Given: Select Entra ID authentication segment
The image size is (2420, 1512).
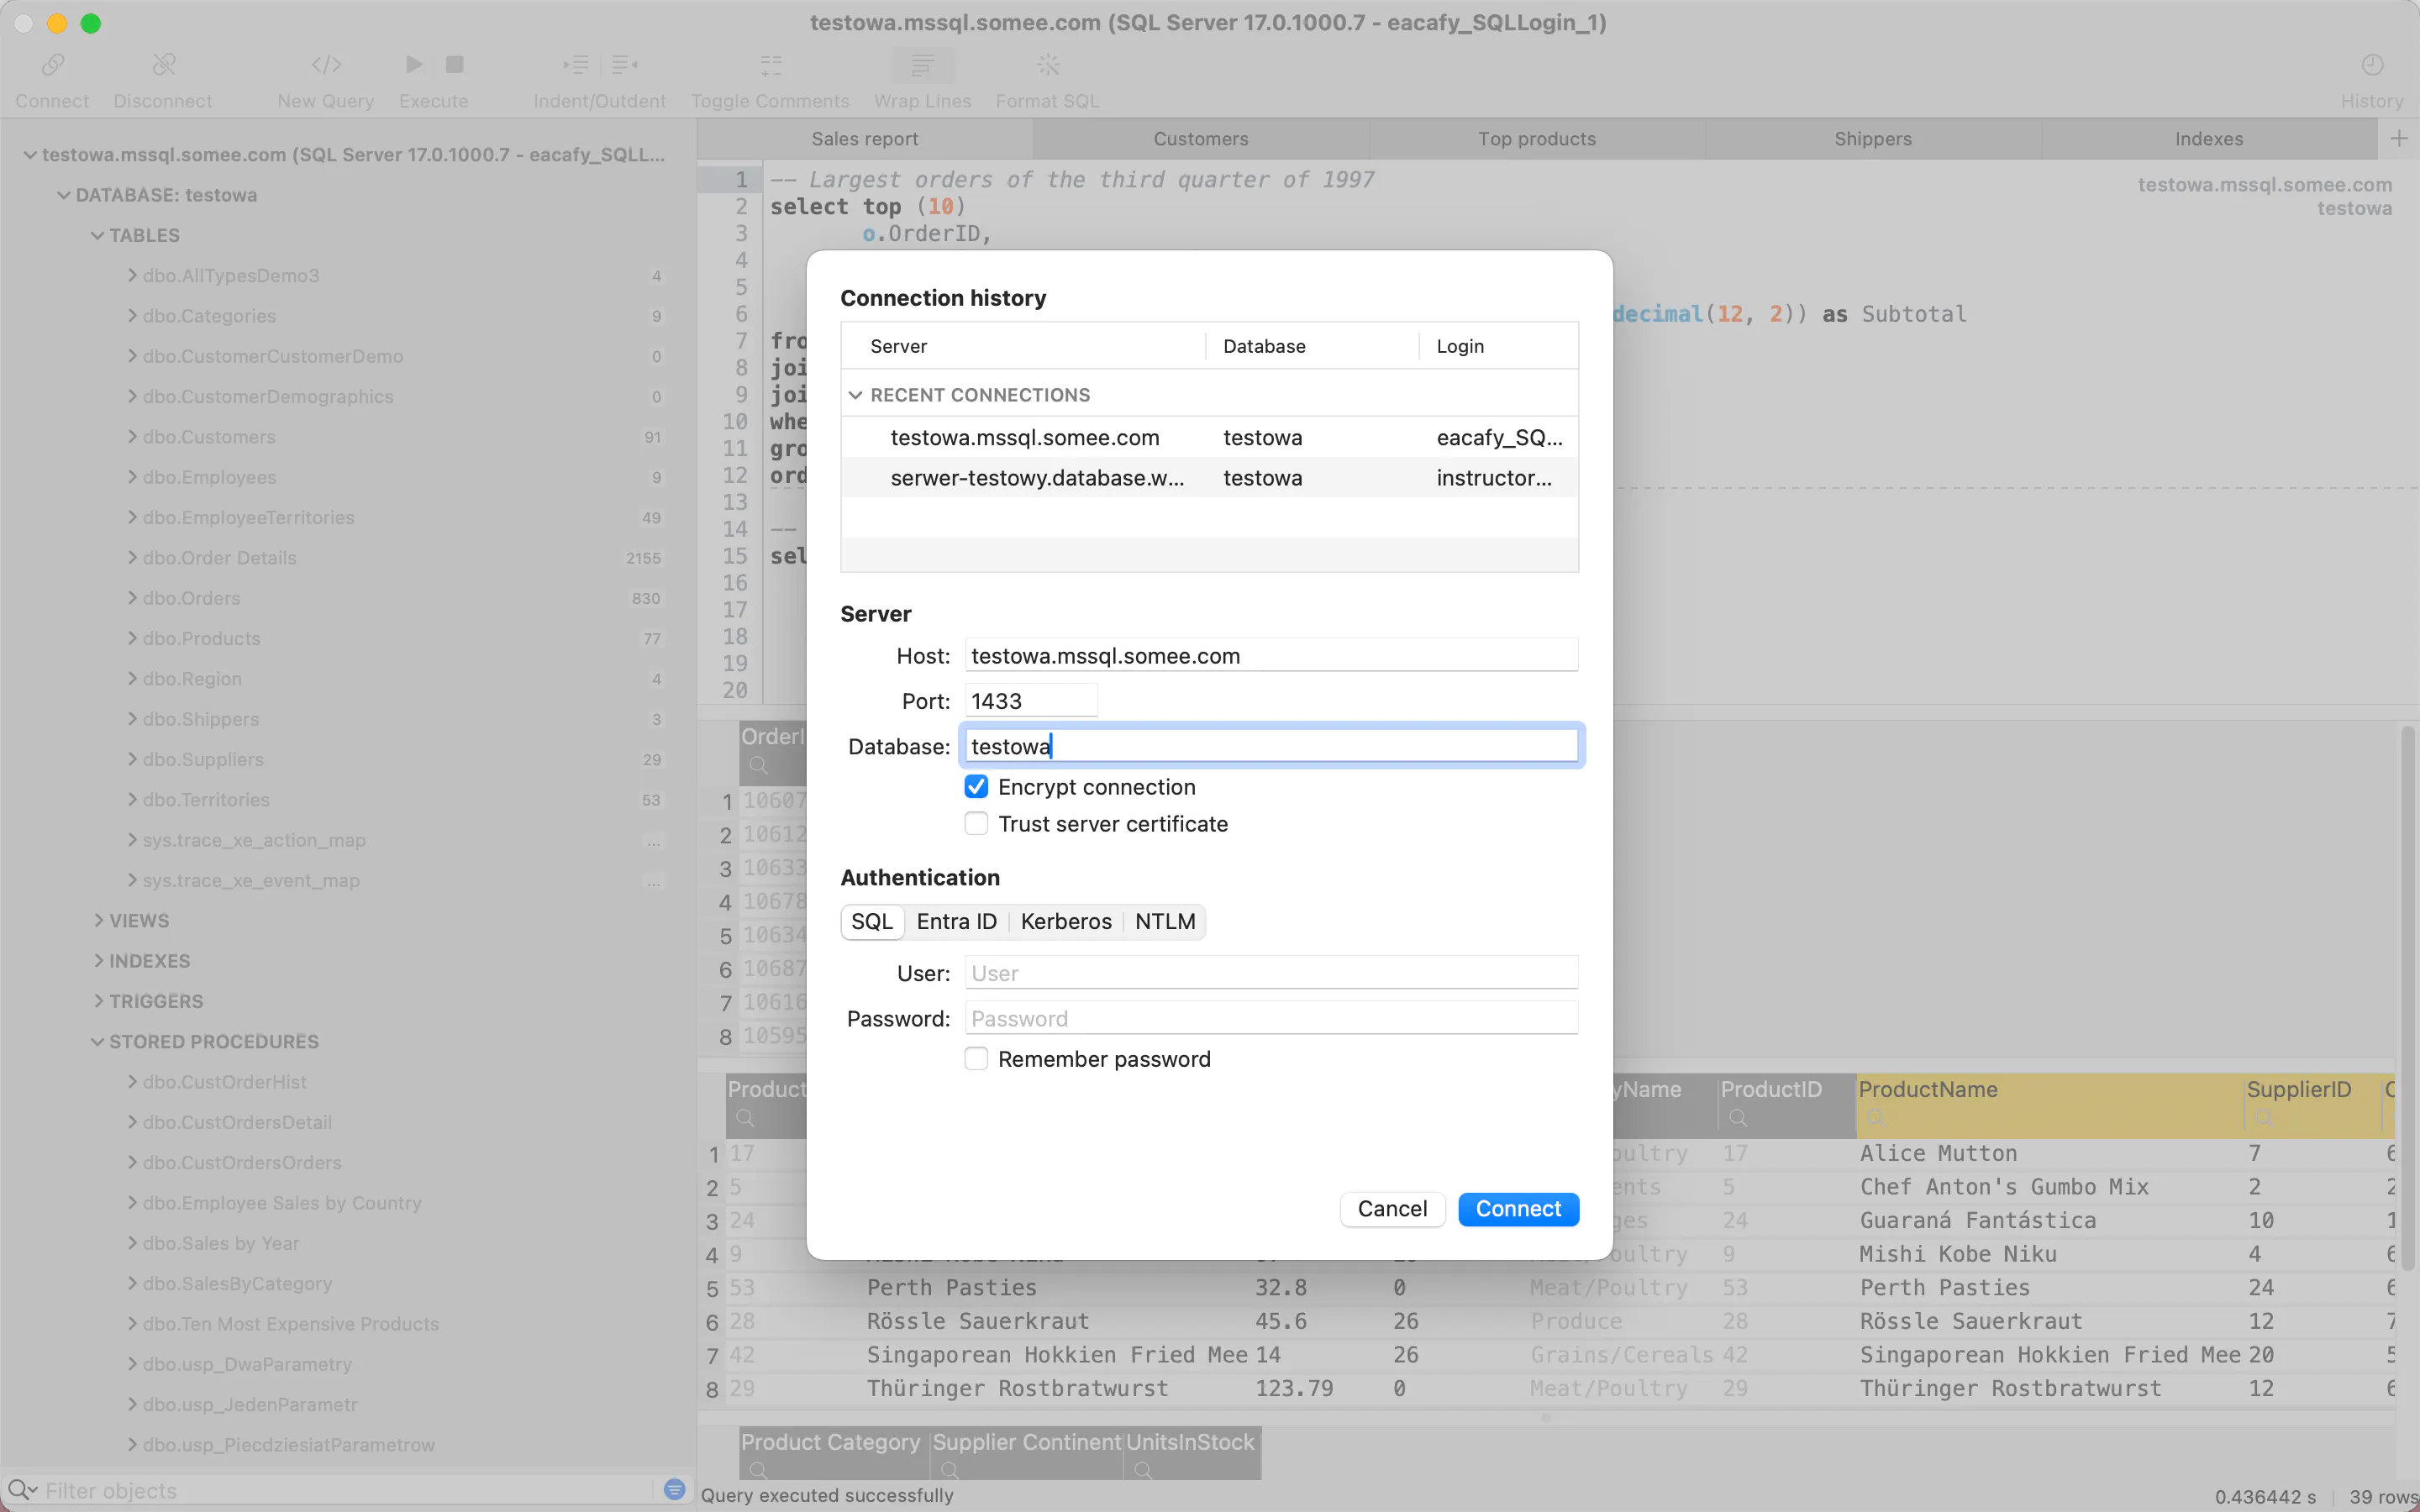Looking at the screenshot, I should coord(956,921).
